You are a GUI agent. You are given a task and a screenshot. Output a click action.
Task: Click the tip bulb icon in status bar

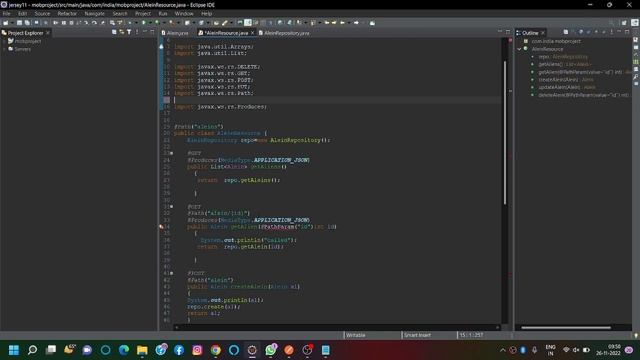click(x=636, y=336)
